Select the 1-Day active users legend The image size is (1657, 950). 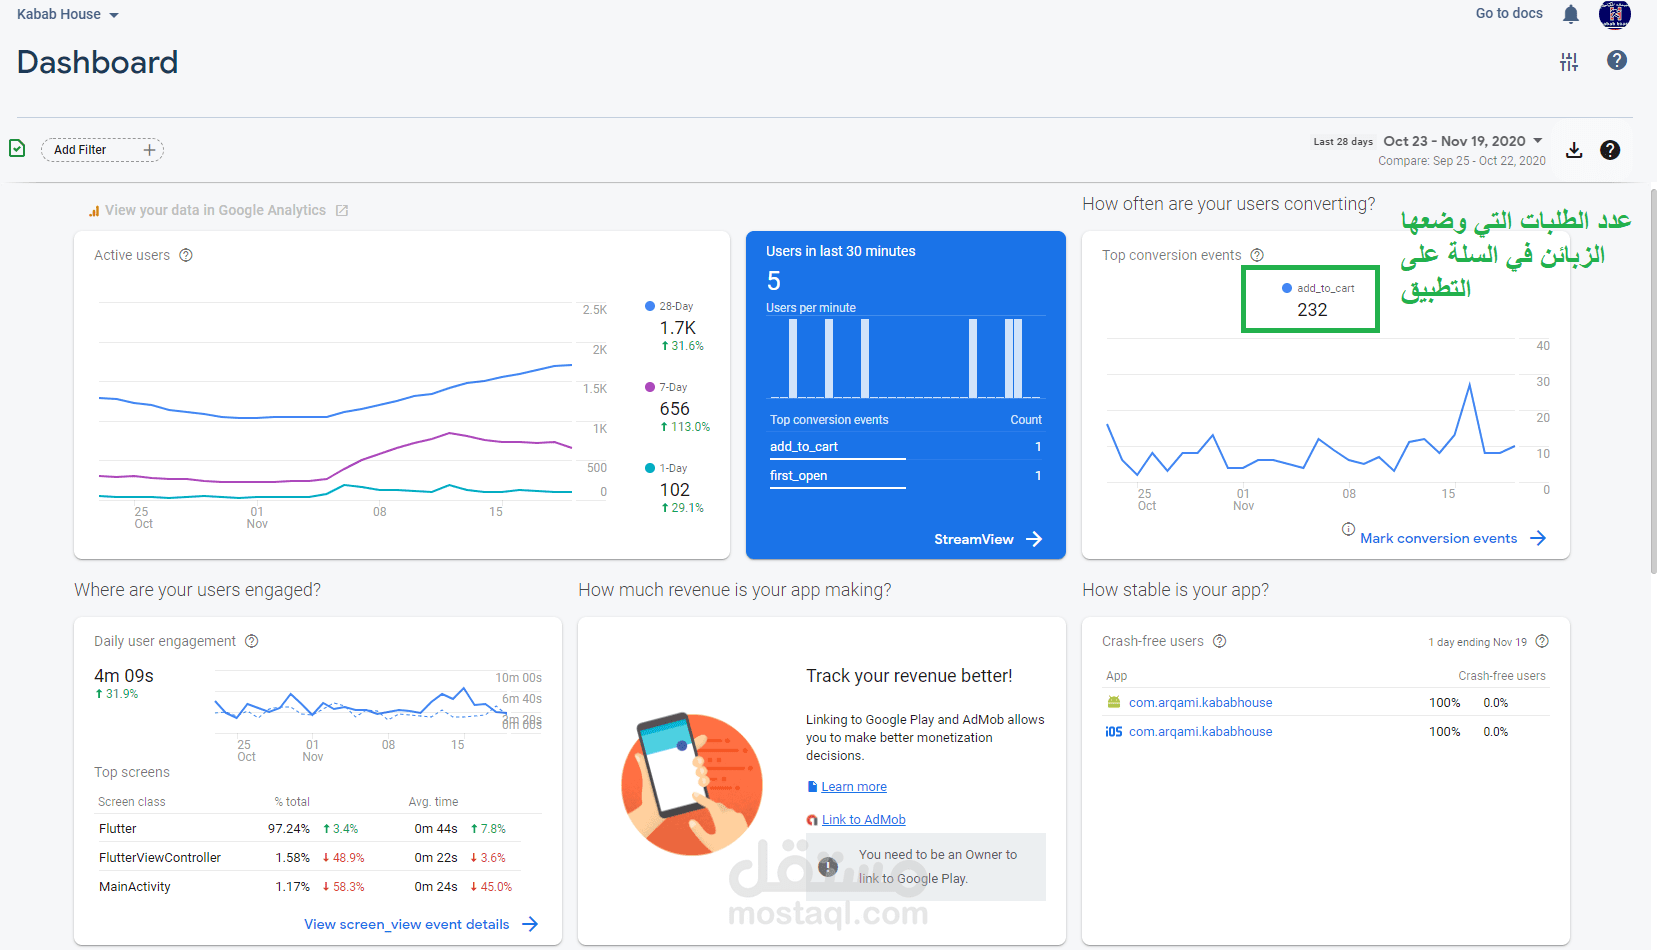[666, 468]
